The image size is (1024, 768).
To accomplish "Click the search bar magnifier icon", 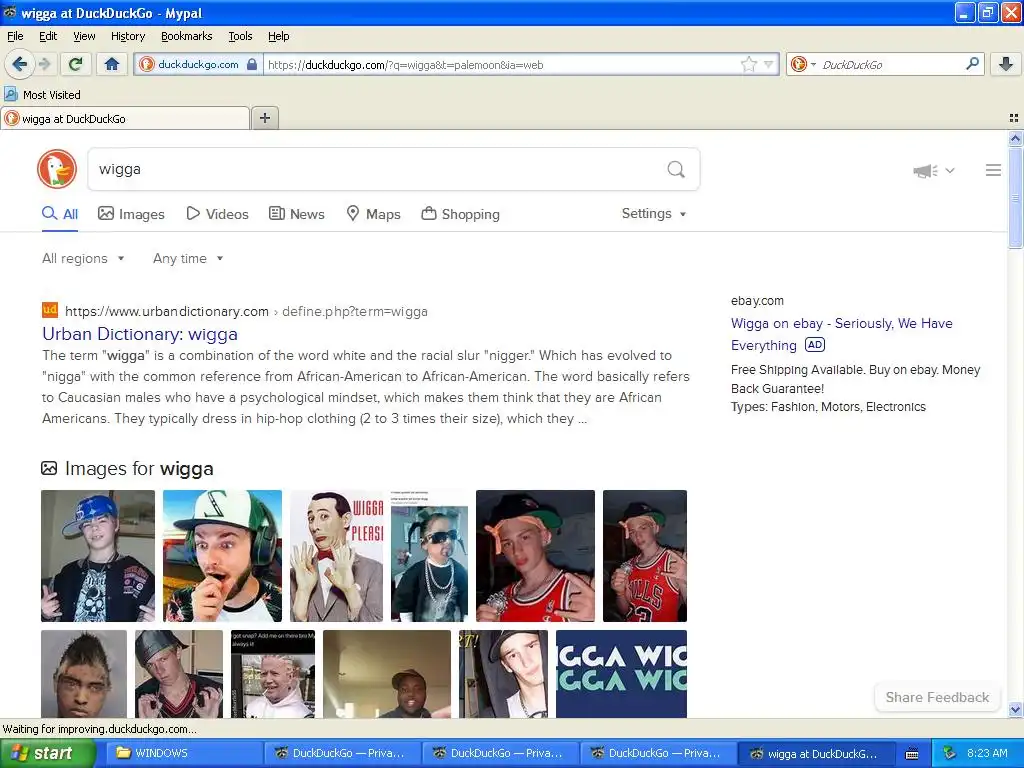I will pos(972,63).
